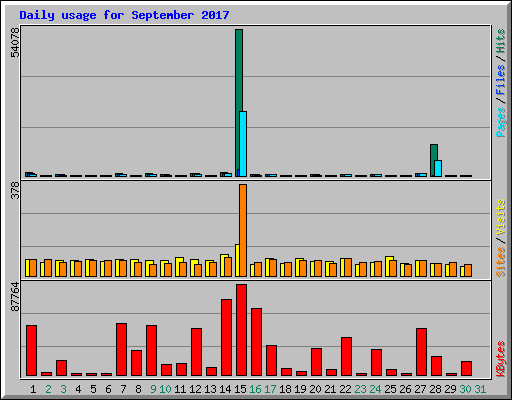Screen dimensions: 512x400
Task: Click the red KBytes bar for day 20
Action: [x=316, y=362]
